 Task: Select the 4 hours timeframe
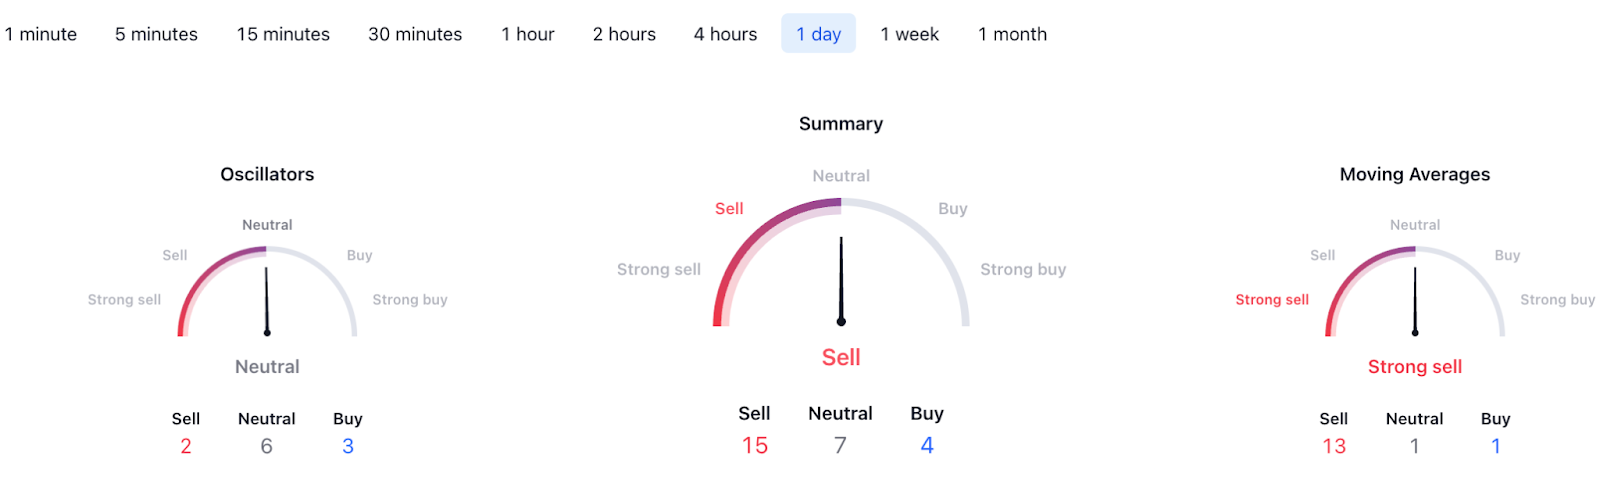[x=726, y=34]
